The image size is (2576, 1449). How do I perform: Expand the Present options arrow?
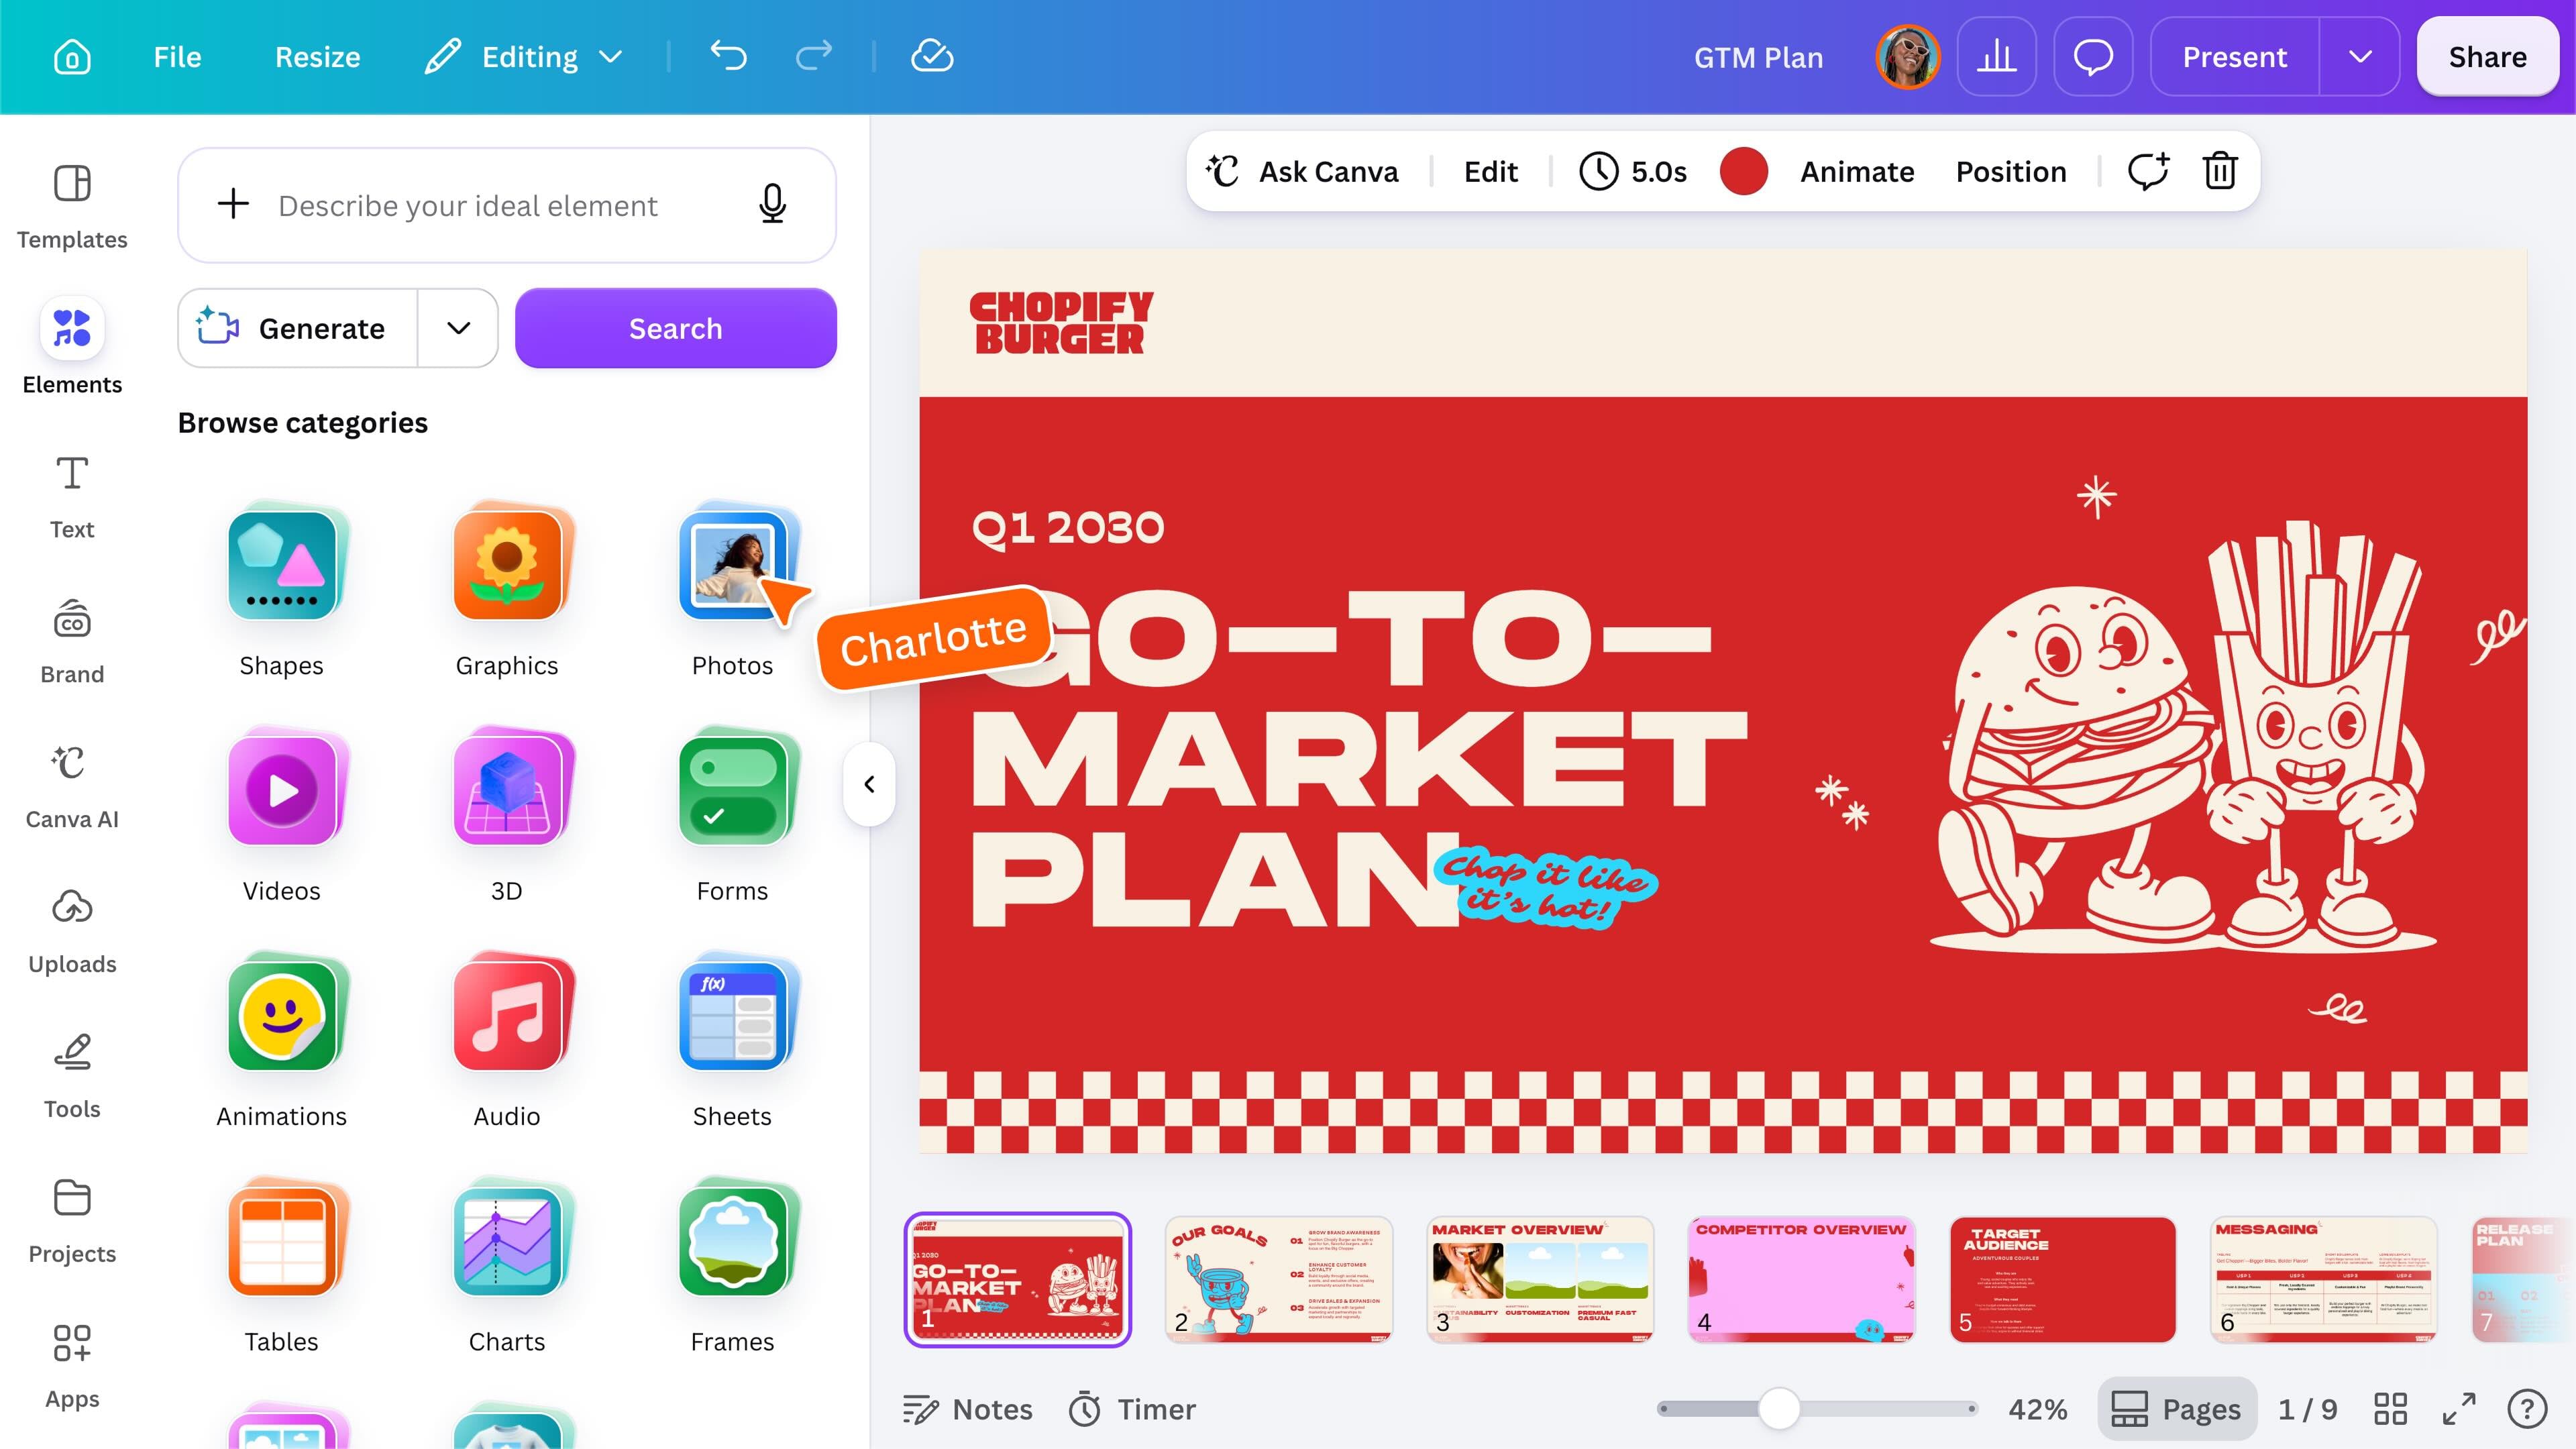pos(2360,57)
